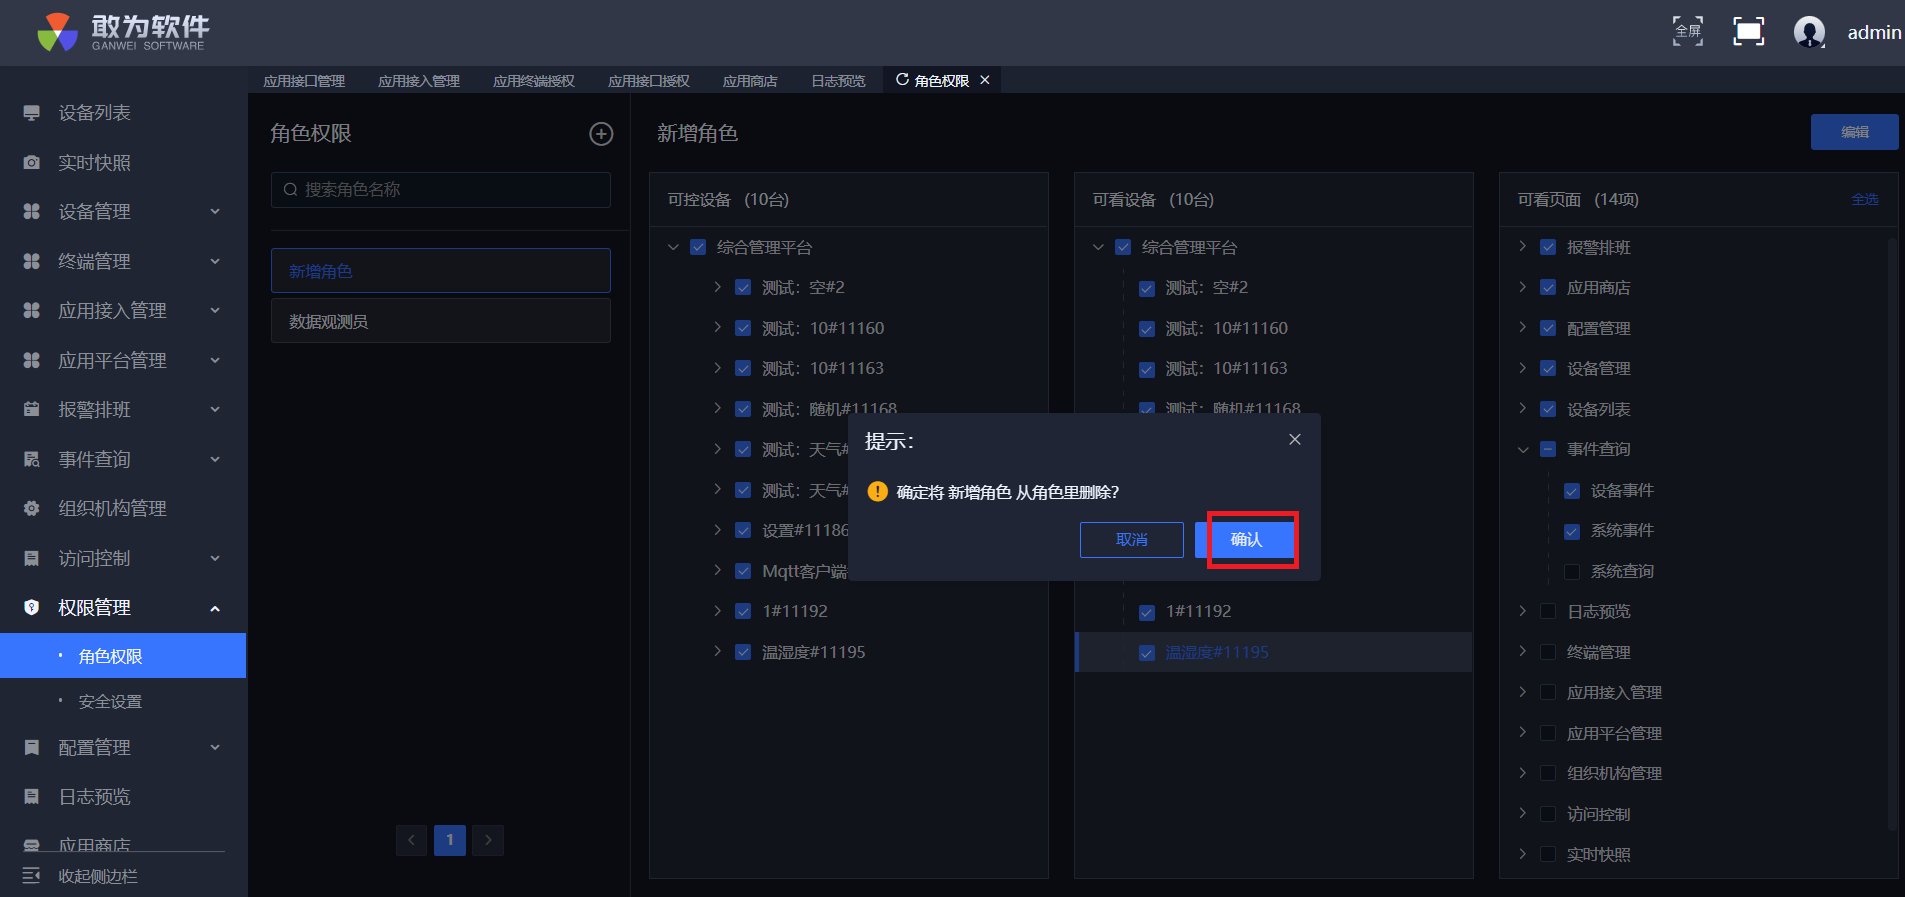Image resolution: width=1905 pixels, height=897 pixels.
Task: Refresh the 角色权限 tab via reload icon
Action: (902, 80)
